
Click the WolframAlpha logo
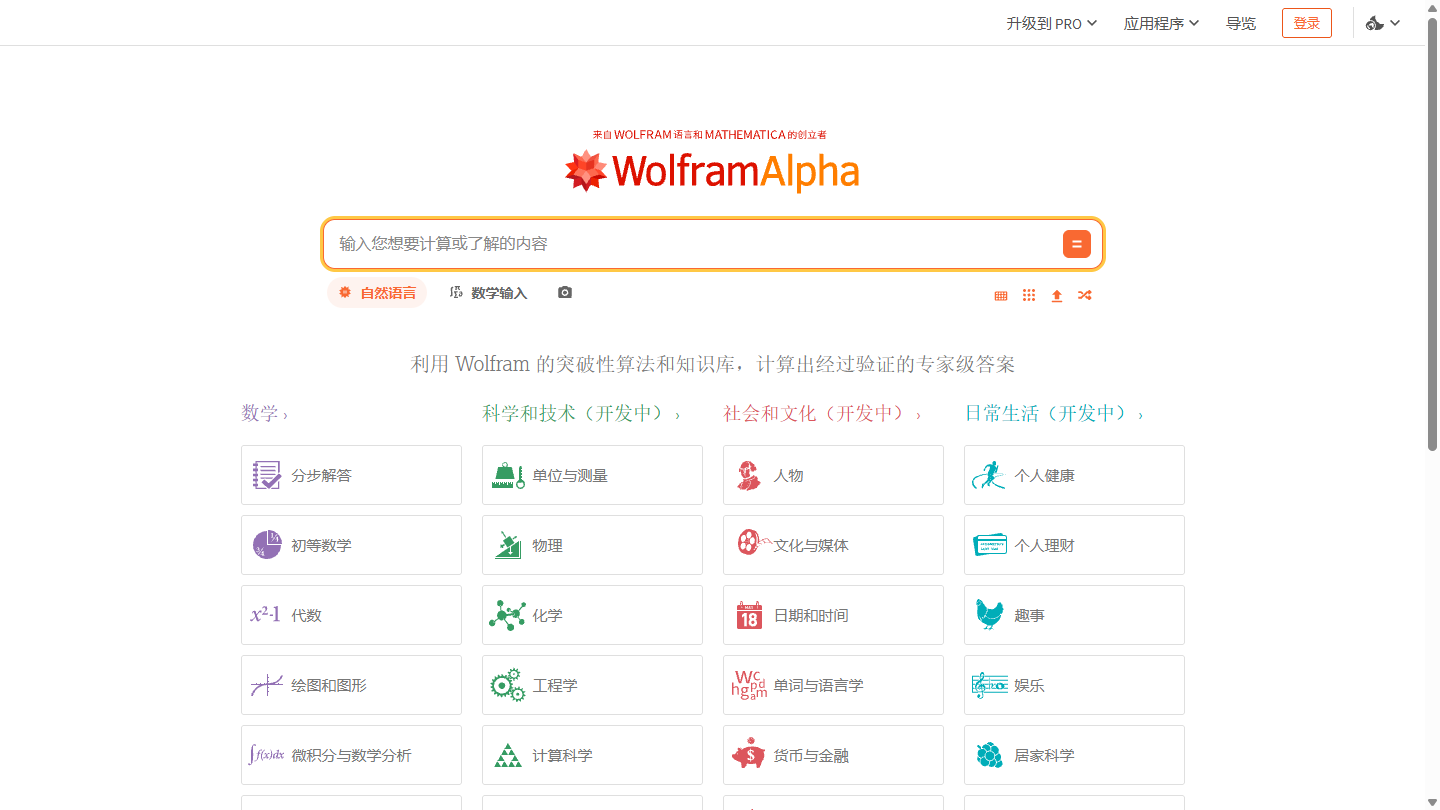(x=712, y=170)
